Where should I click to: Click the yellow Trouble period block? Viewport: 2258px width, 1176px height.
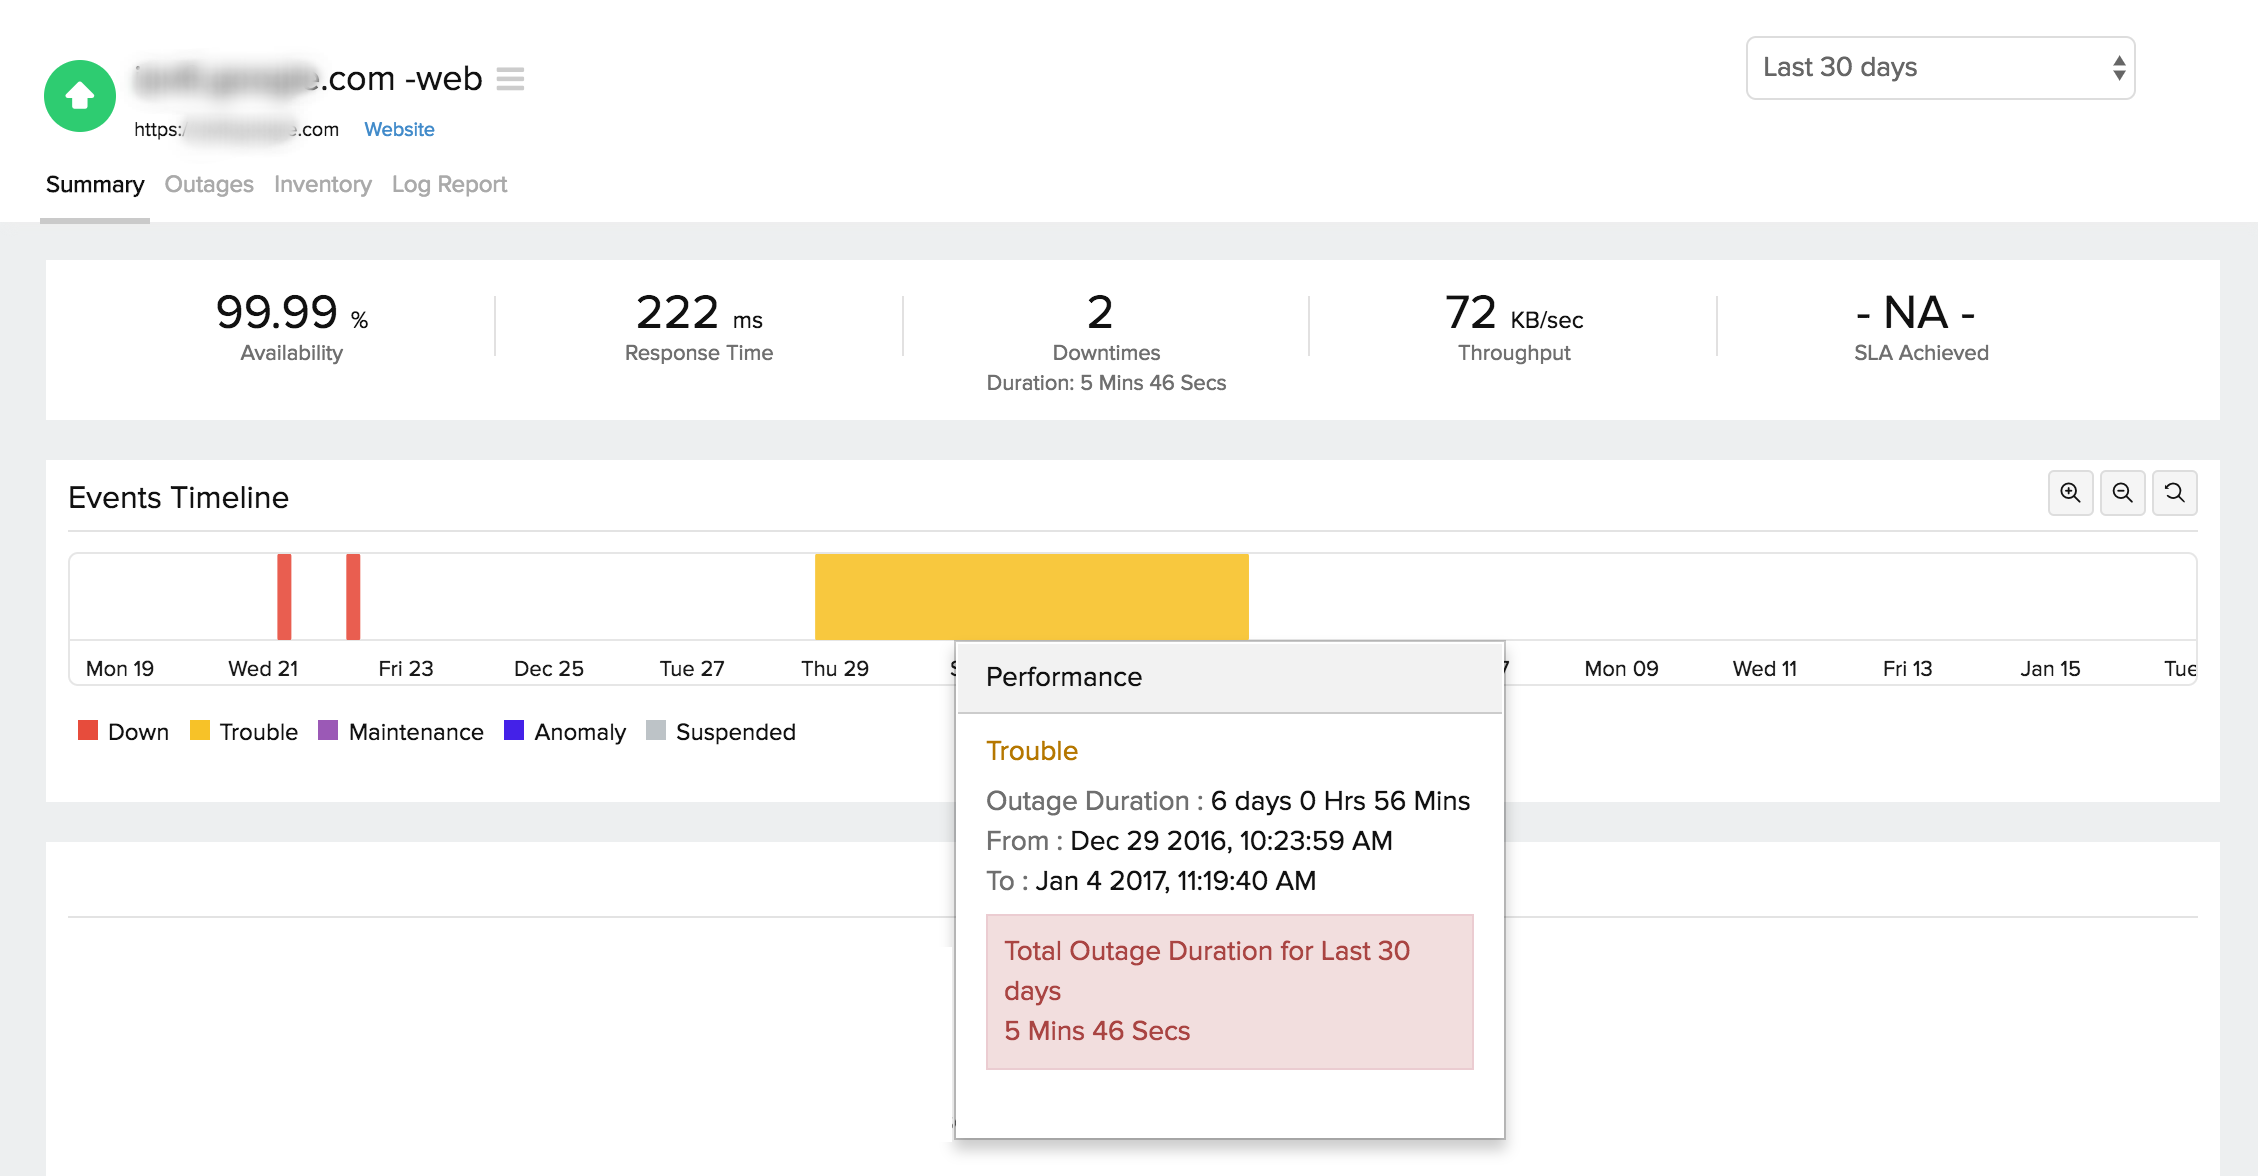[x=1031, y=596]
